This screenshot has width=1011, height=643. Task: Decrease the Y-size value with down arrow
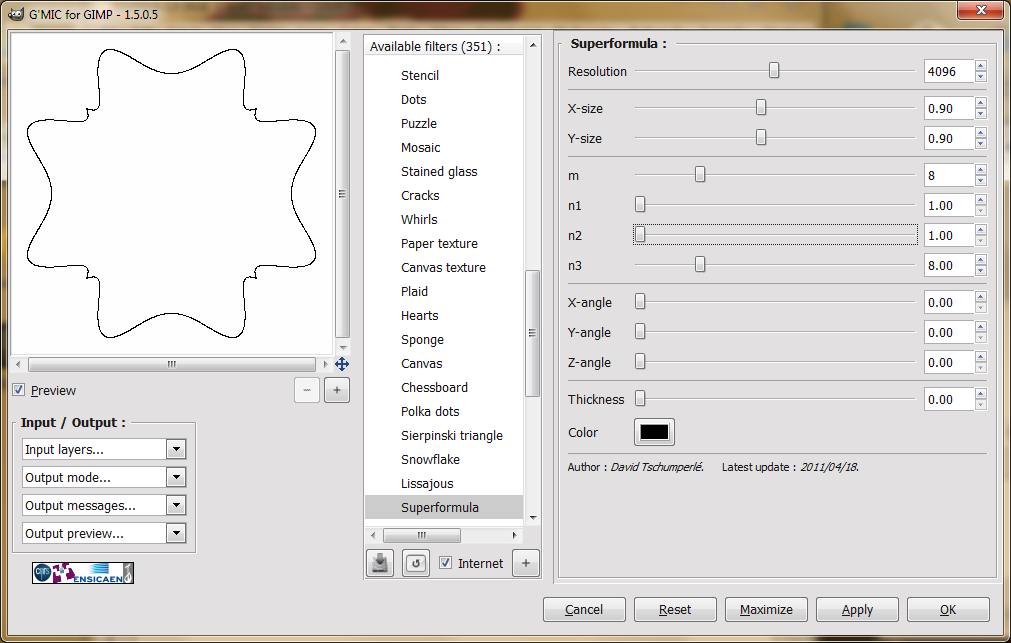pos(981,144)
